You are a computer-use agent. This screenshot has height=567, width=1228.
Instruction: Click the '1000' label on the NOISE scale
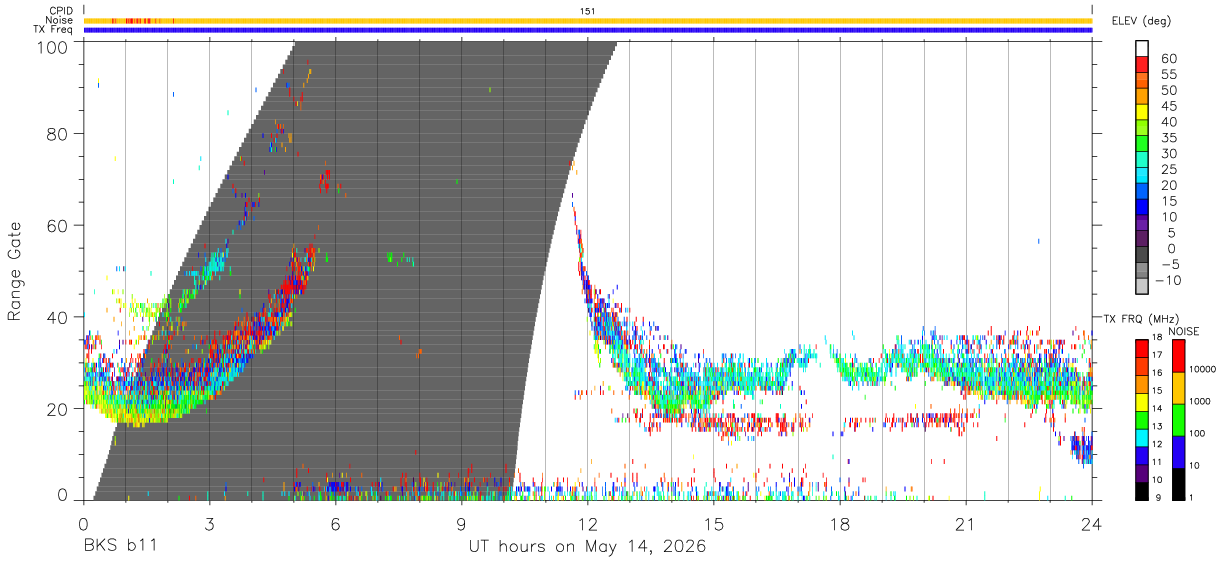1202,401
